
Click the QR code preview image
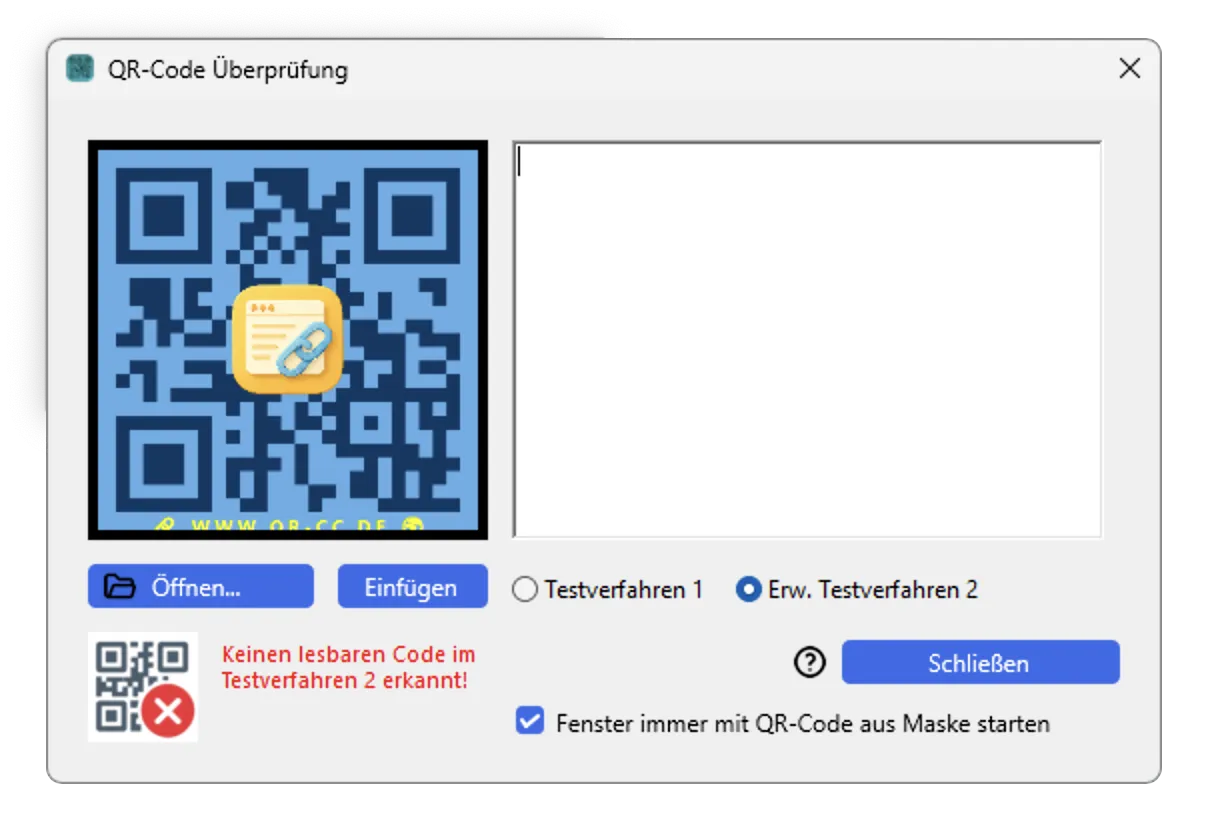[288, 340]
